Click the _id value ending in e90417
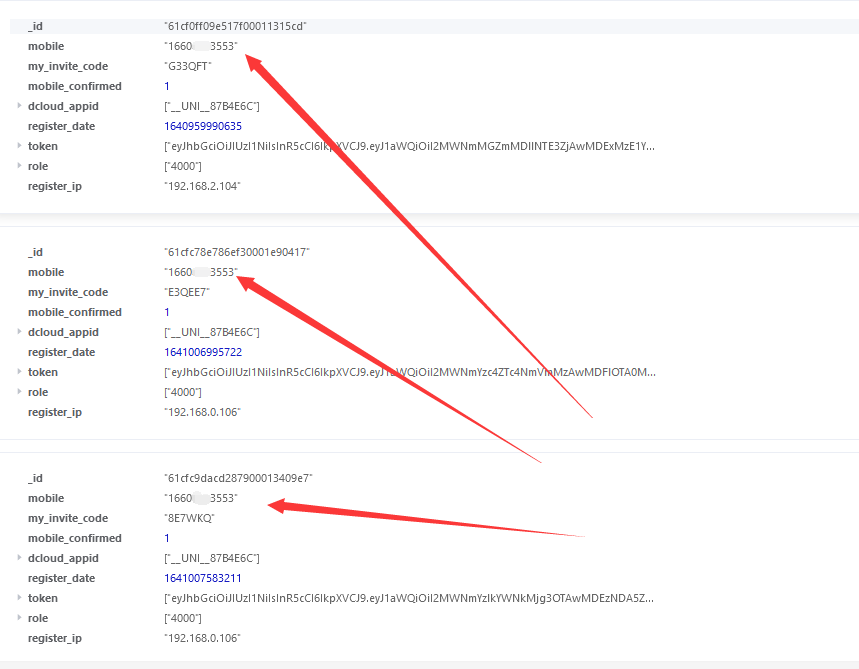859x669 pixels. (x=237, y=252)
